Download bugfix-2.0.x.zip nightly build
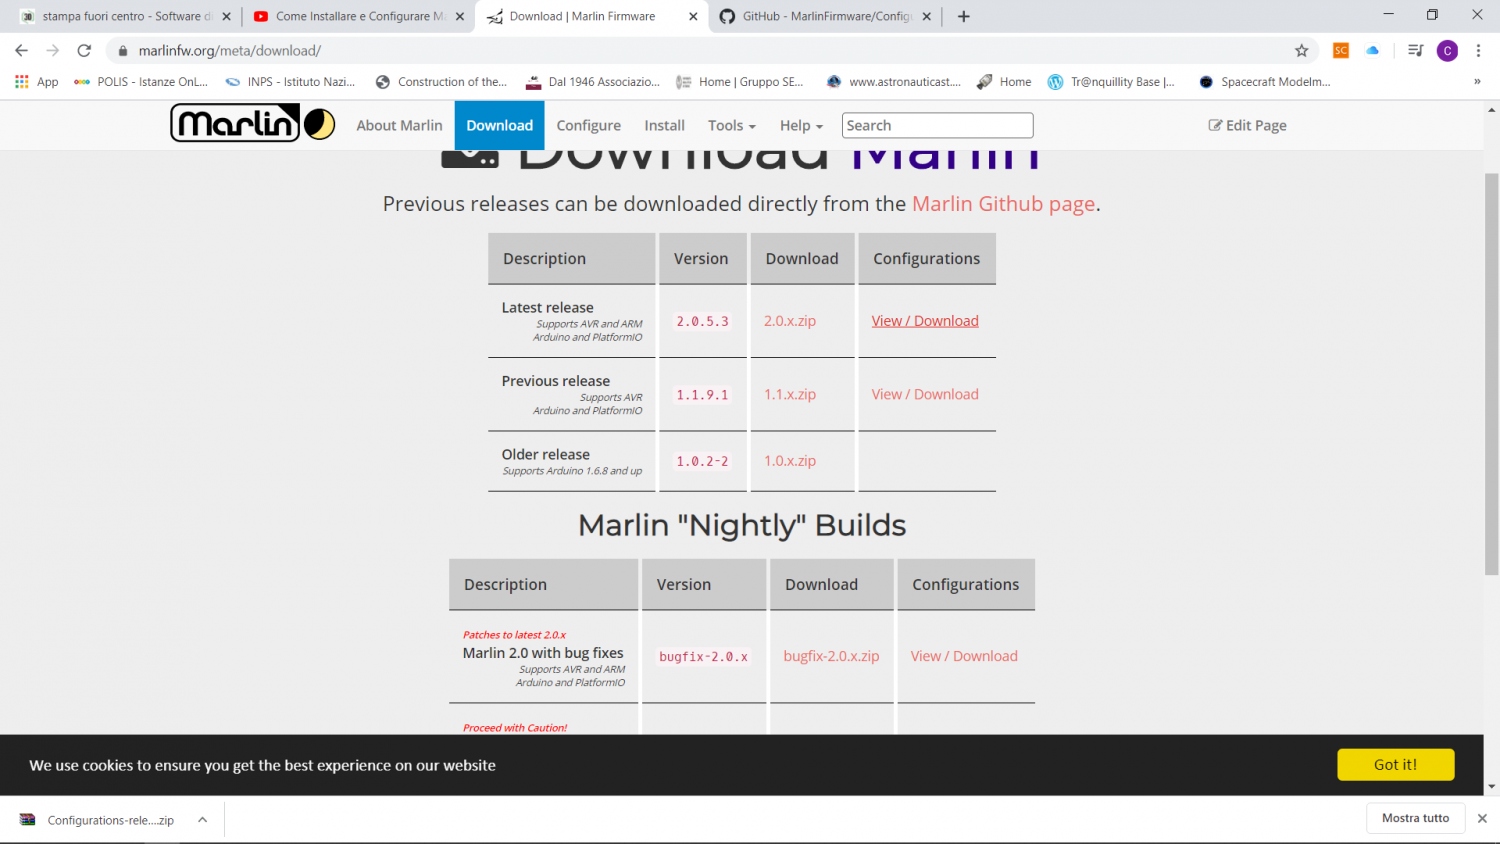 point(831,656)
